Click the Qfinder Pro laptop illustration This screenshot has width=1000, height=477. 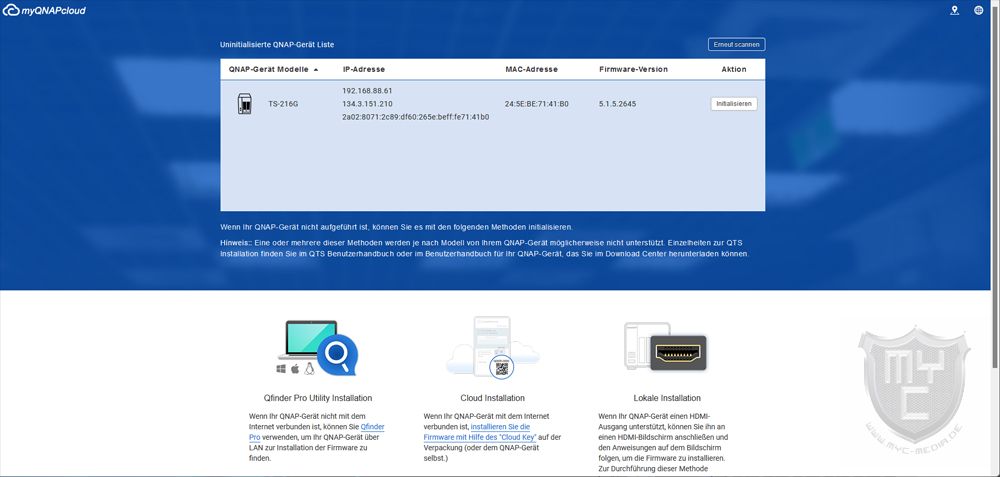pyautogui.click(x=318, y=348)
